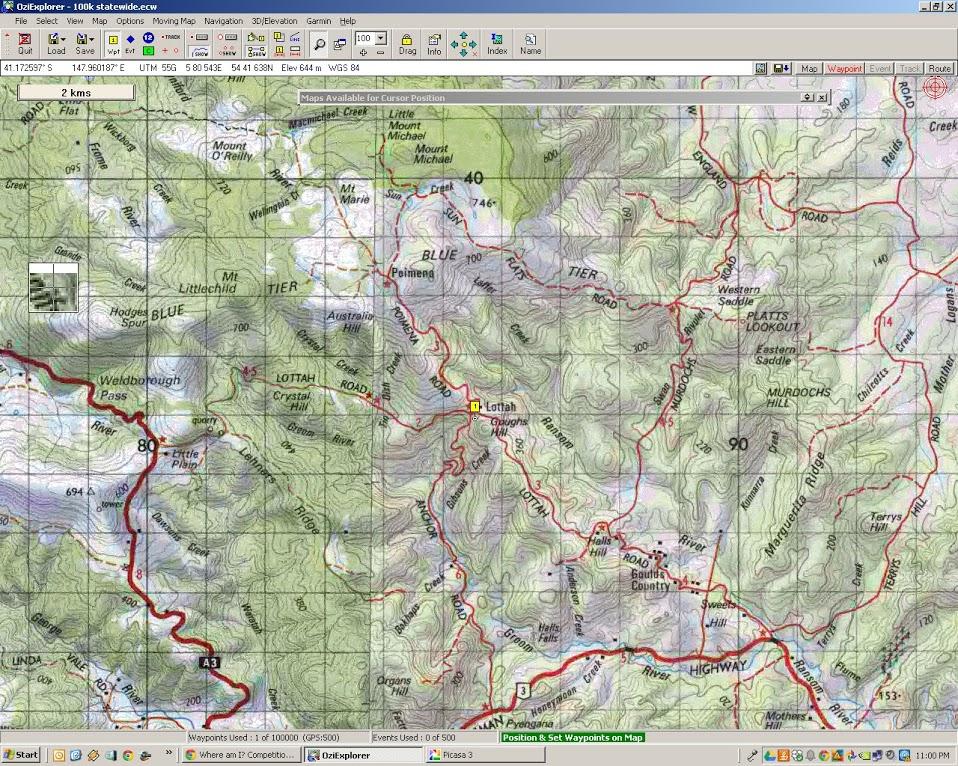Open the map Info tool
958x766 pixels.
click(434, 44)
